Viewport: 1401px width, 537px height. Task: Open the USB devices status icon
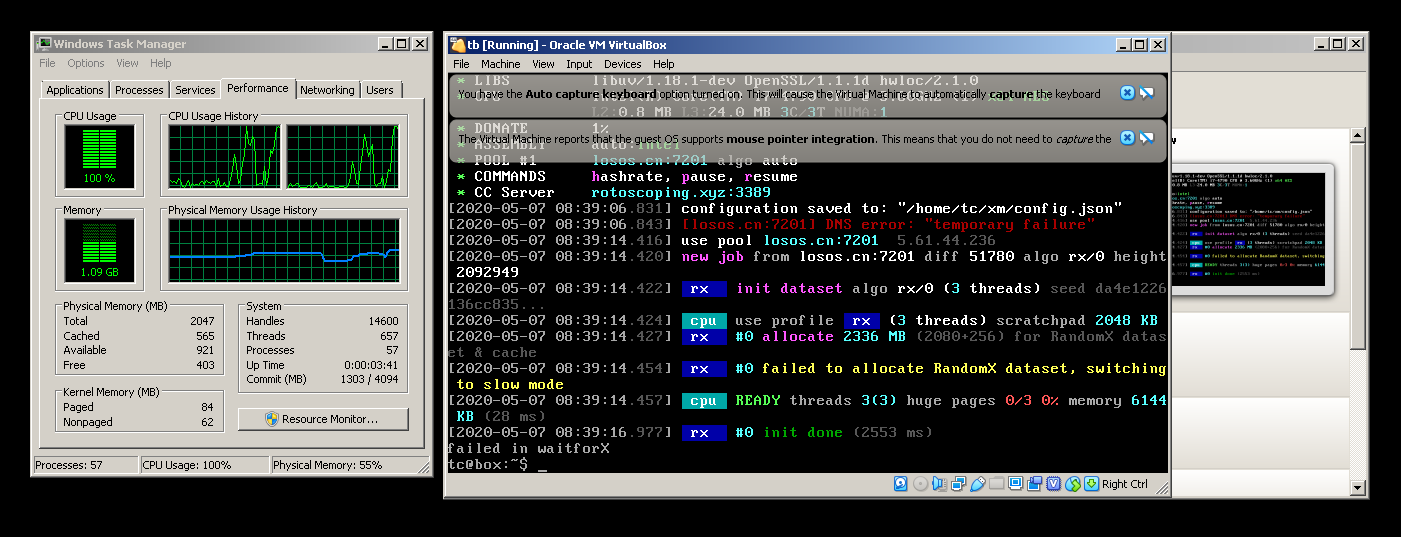pos(977,484)
